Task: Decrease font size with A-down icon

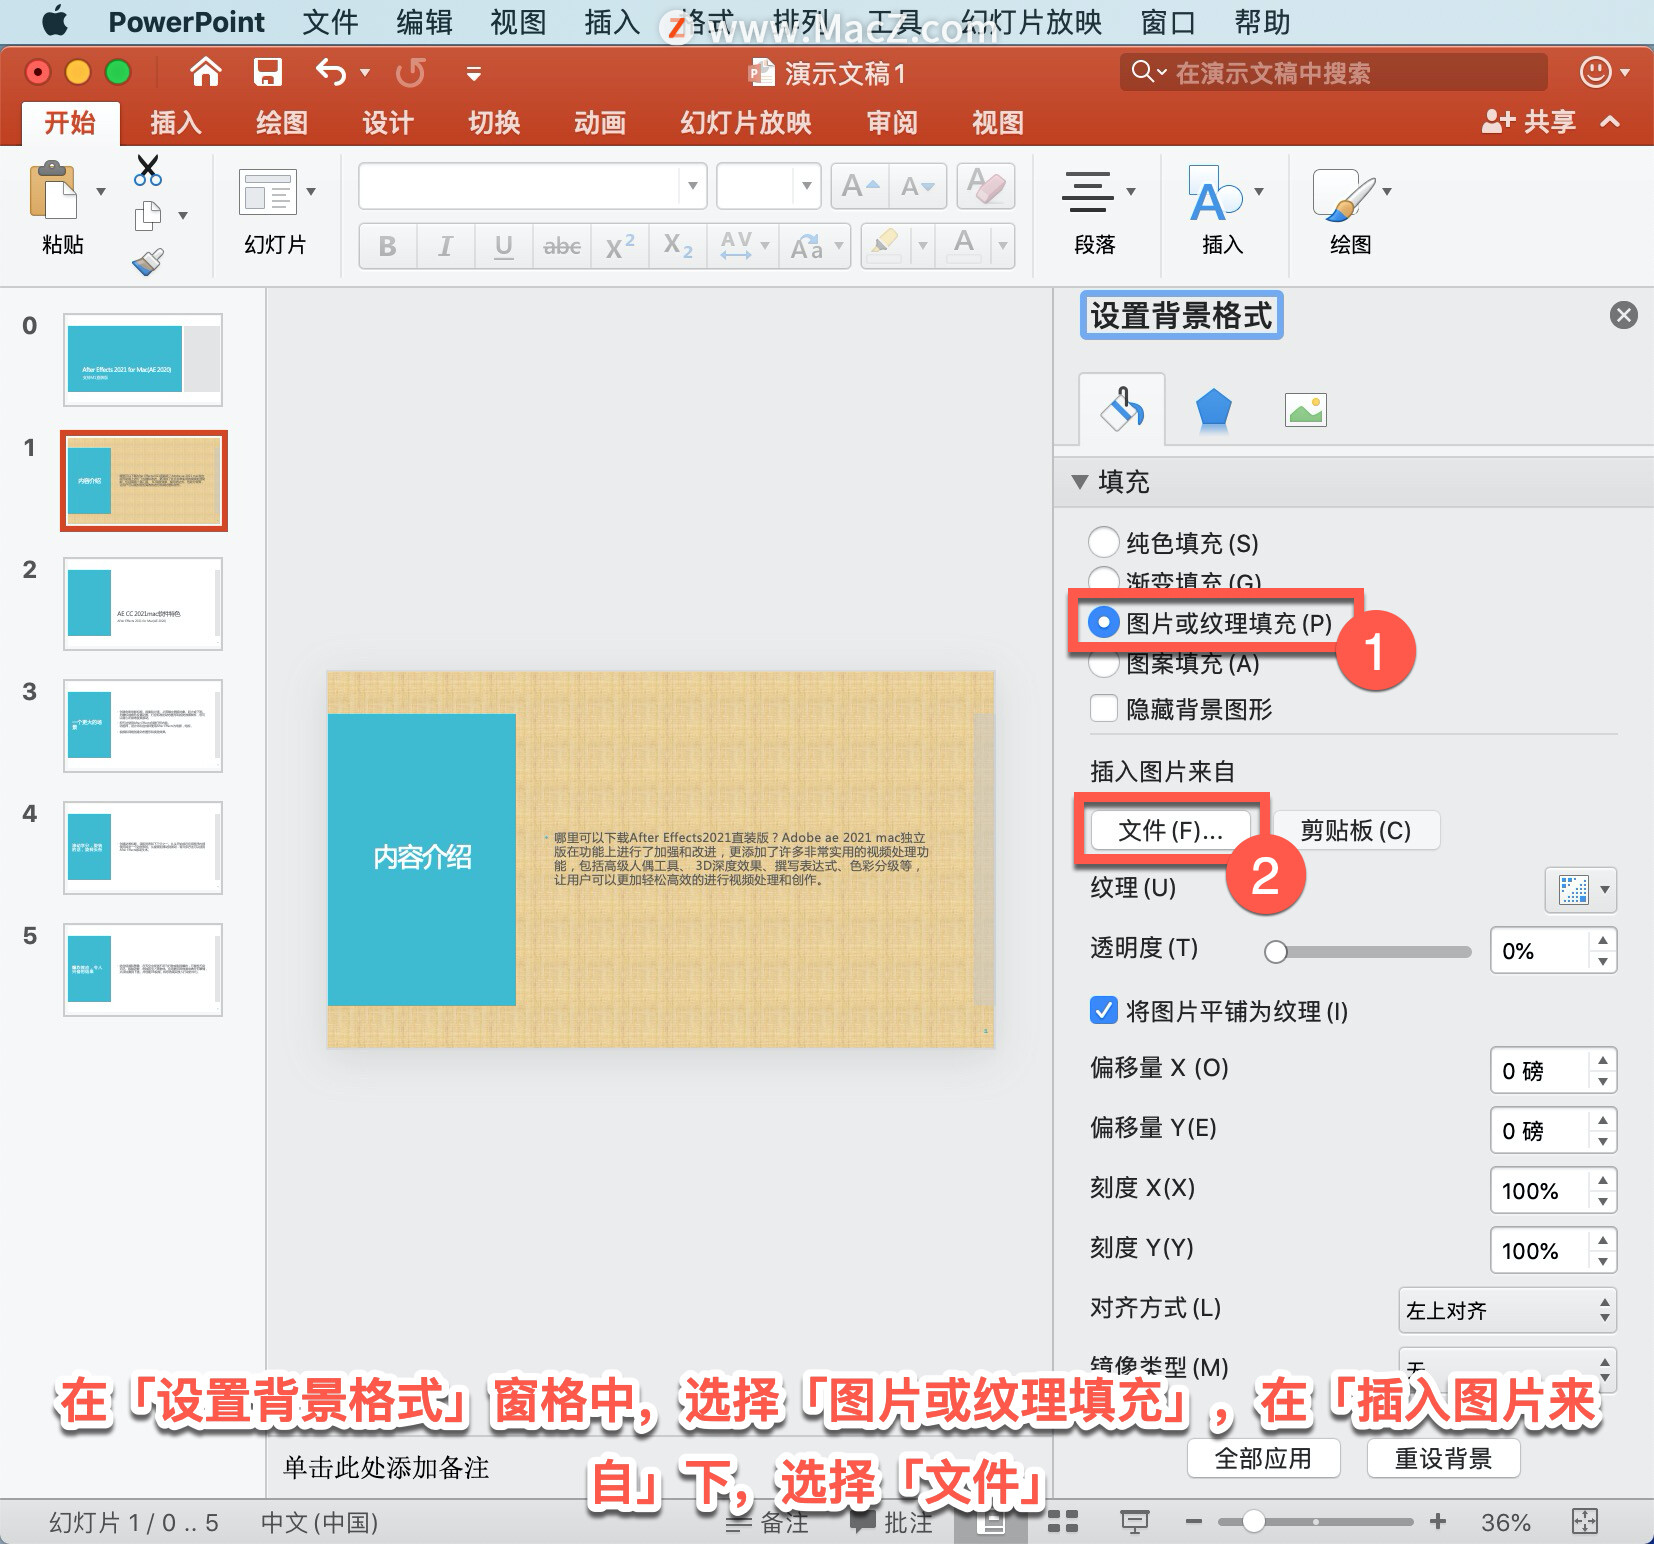Action: [918, 186]
